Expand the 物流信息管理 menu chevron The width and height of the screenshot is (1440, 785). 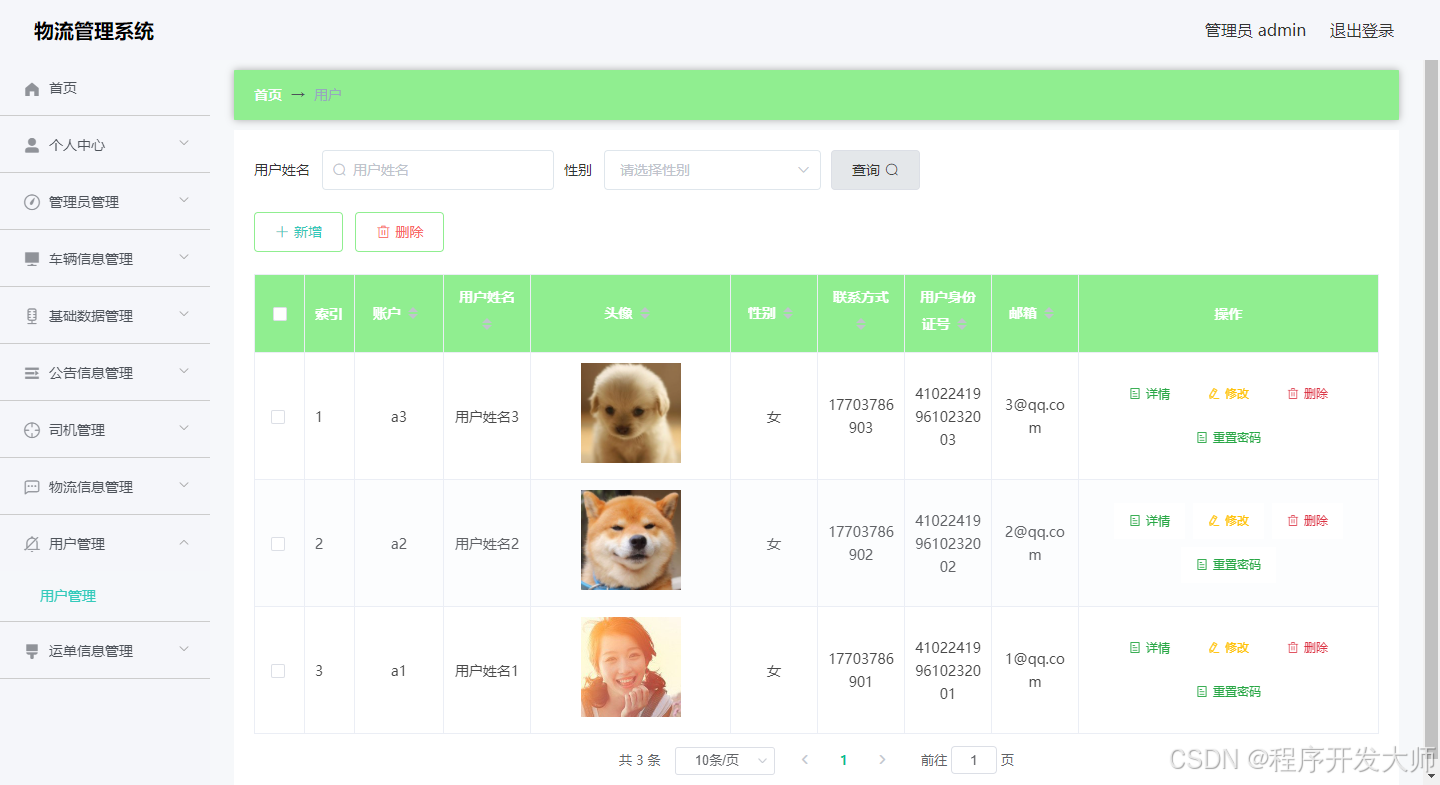[x=184, y=486]
